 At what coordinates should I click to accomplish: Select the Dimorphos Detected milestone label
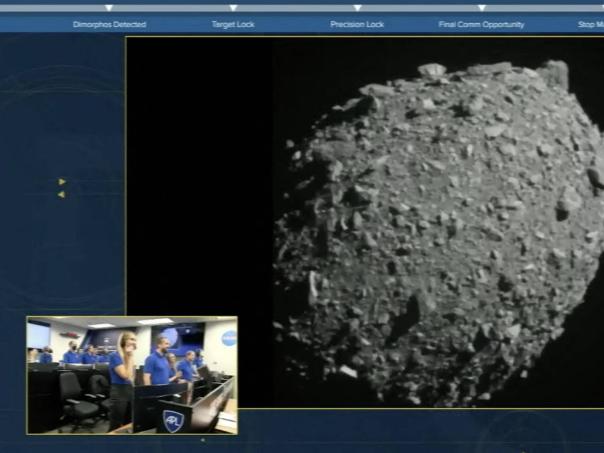[x=109, y=24]
